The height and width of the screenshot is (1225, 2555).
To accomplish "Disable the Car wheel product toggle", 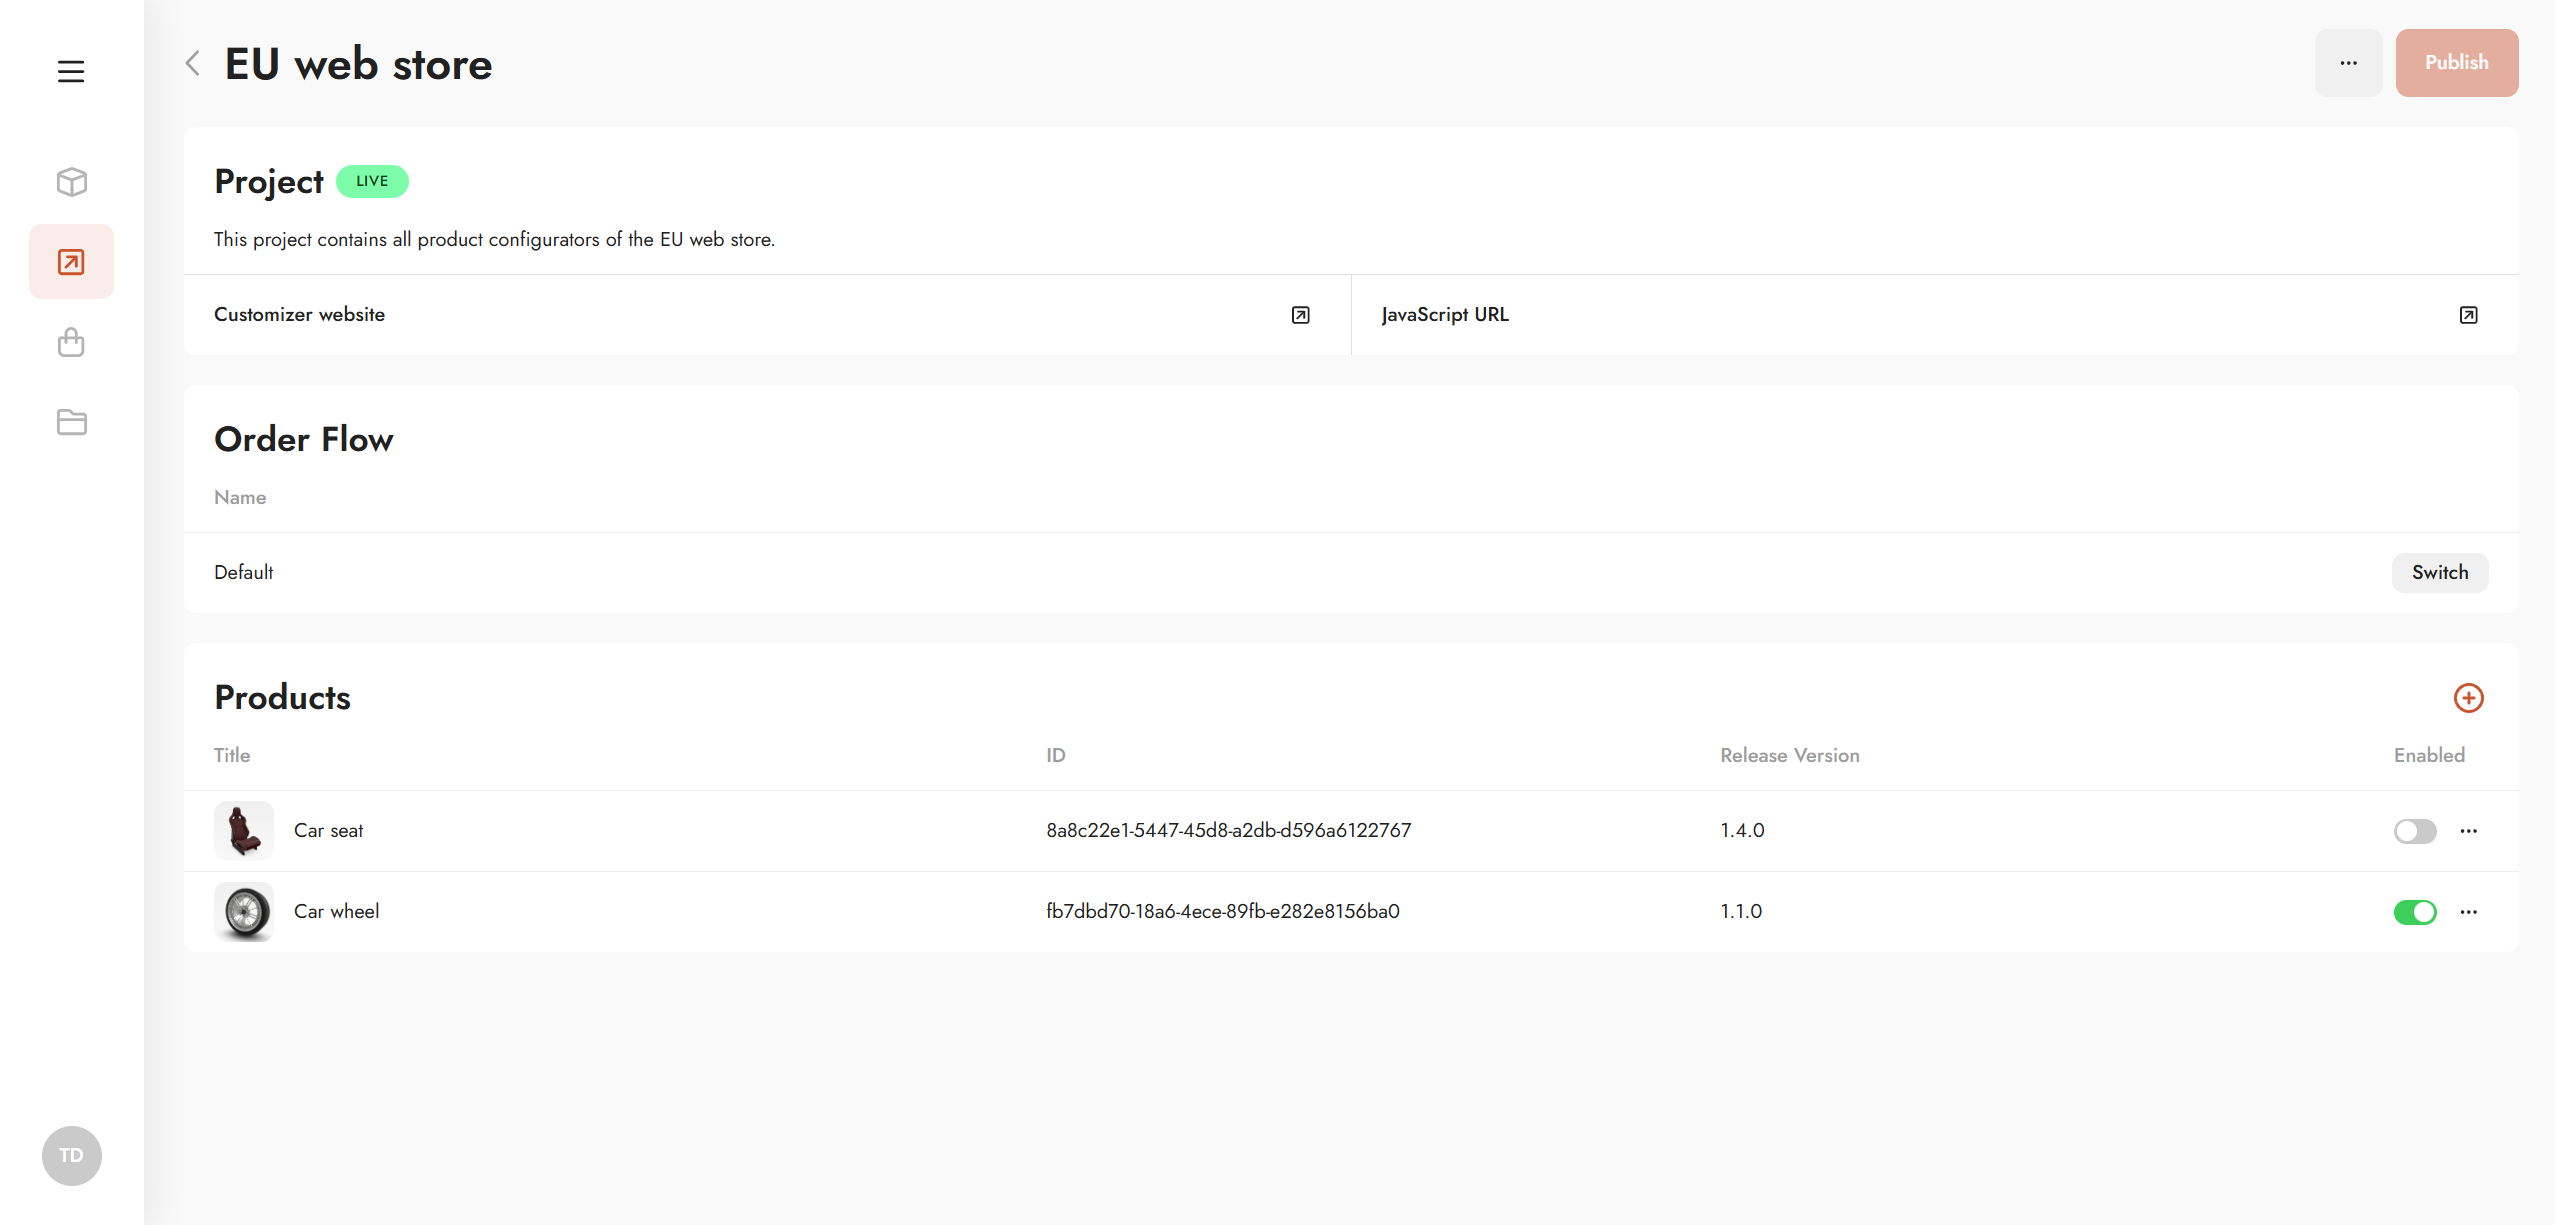I will pyautogui.click(x=2414, y=912).
